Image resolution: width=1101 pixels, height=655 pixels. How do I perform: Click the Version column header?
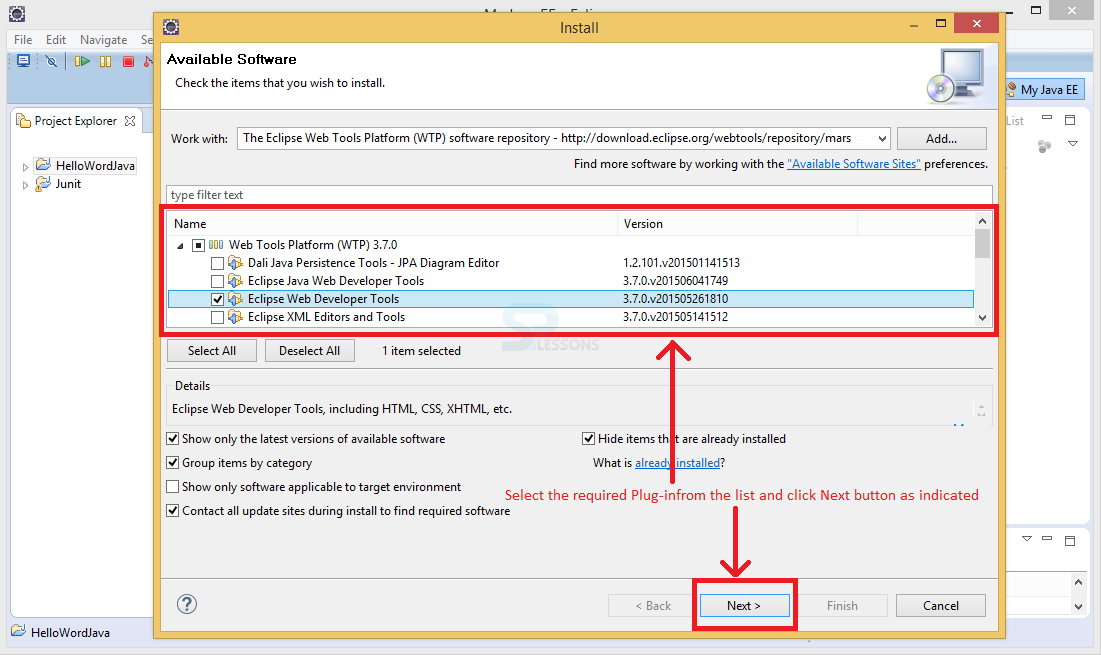pyautogui.click(x=737, y=224)
